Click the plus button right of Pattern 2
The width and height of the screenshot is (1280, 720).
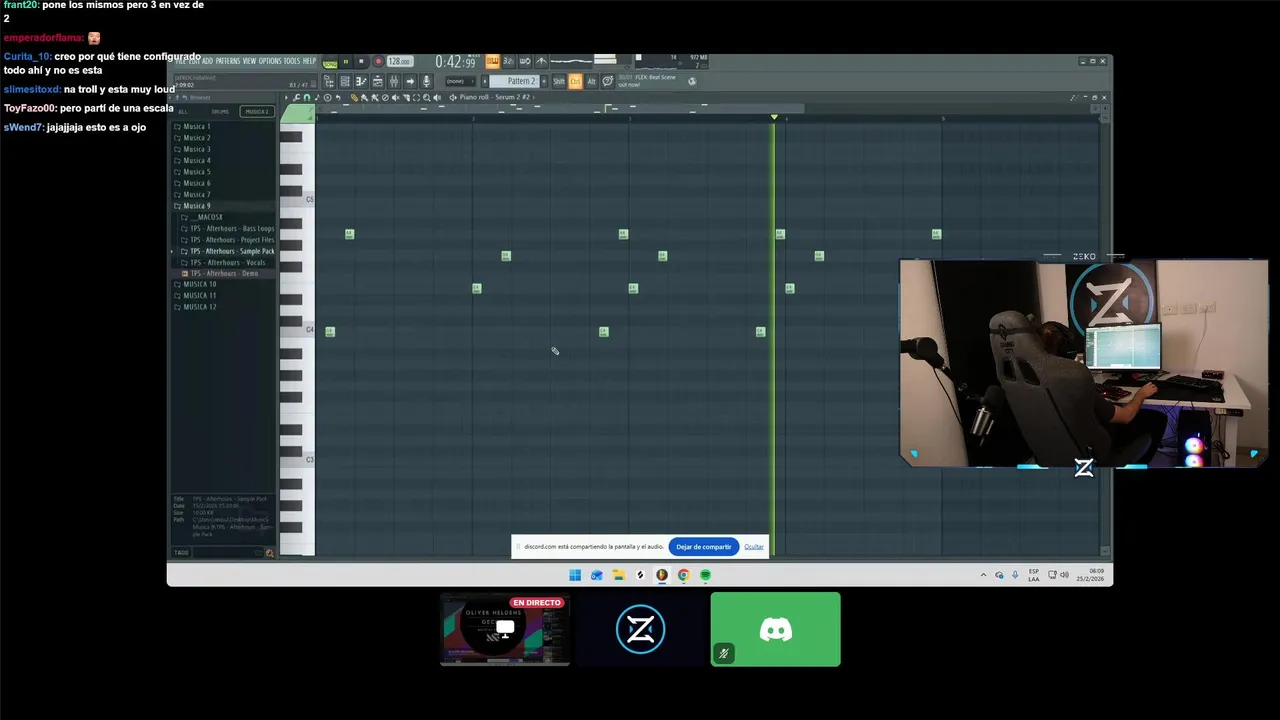[x=544, y=81]
